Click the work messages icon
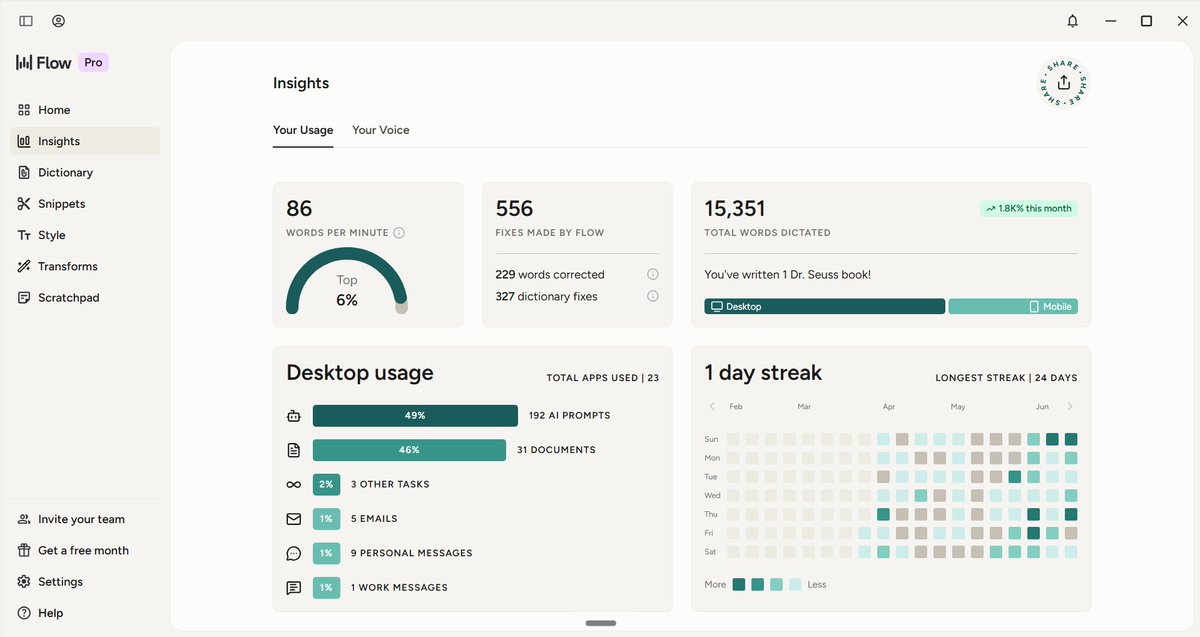Screen dimensions: 1200x637 click(294, 588)
